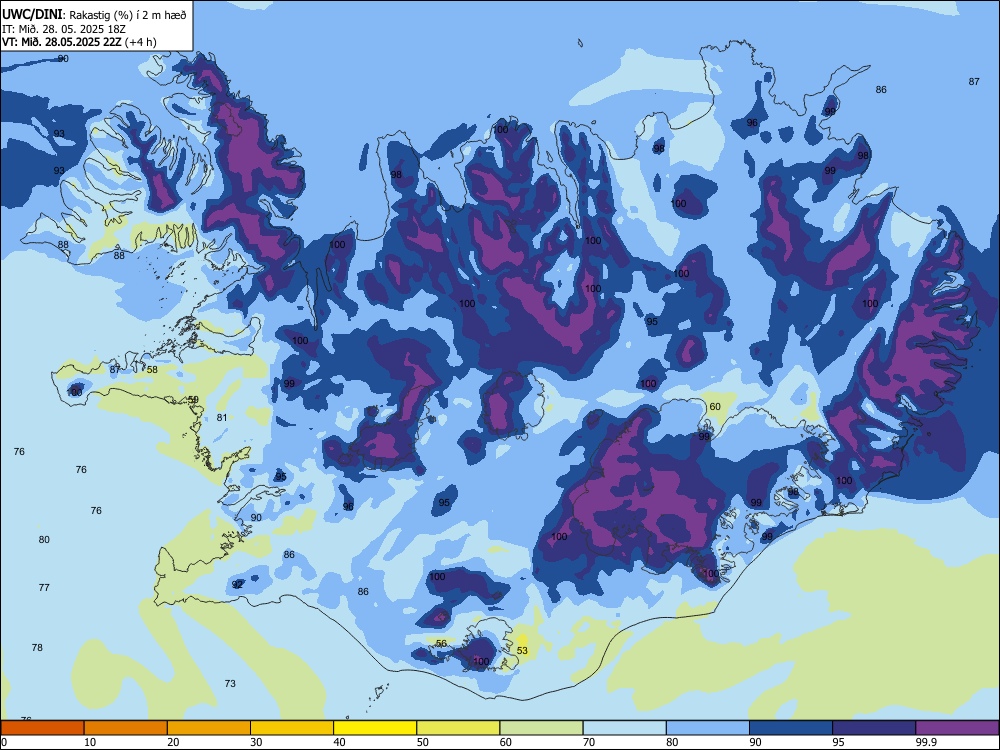
Task: Pick the 50–60 pale yellow legend swatch
Action: coord(459,728)
